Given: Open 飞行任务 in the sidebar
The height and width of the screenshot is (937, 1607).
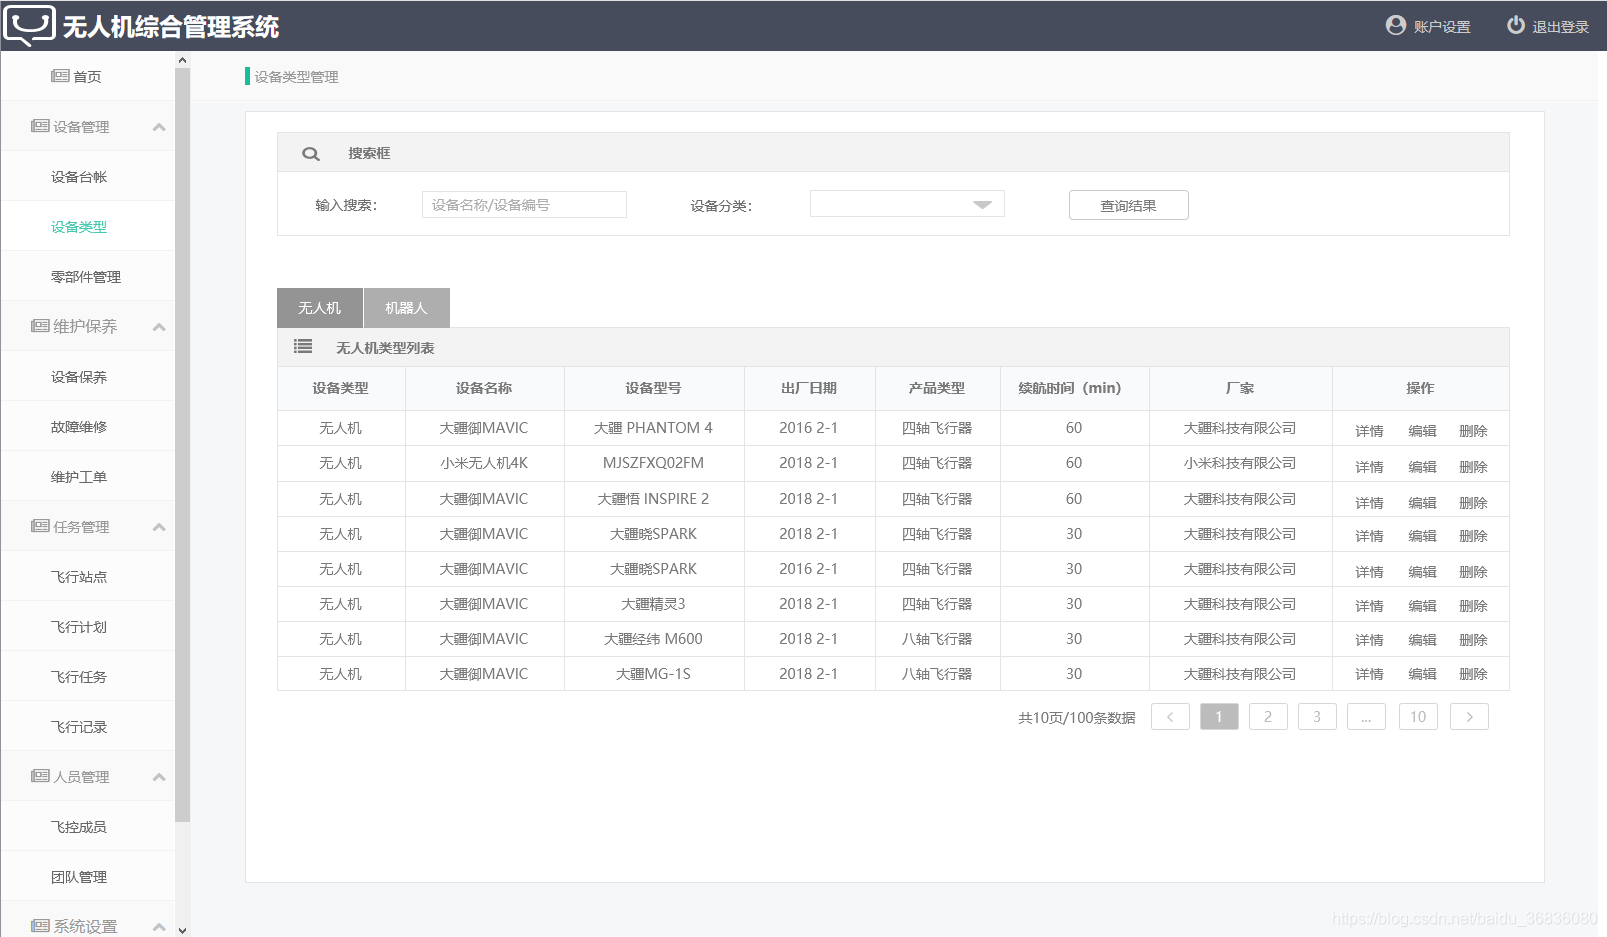Looking at the screenshot, I should coord(79,677).
